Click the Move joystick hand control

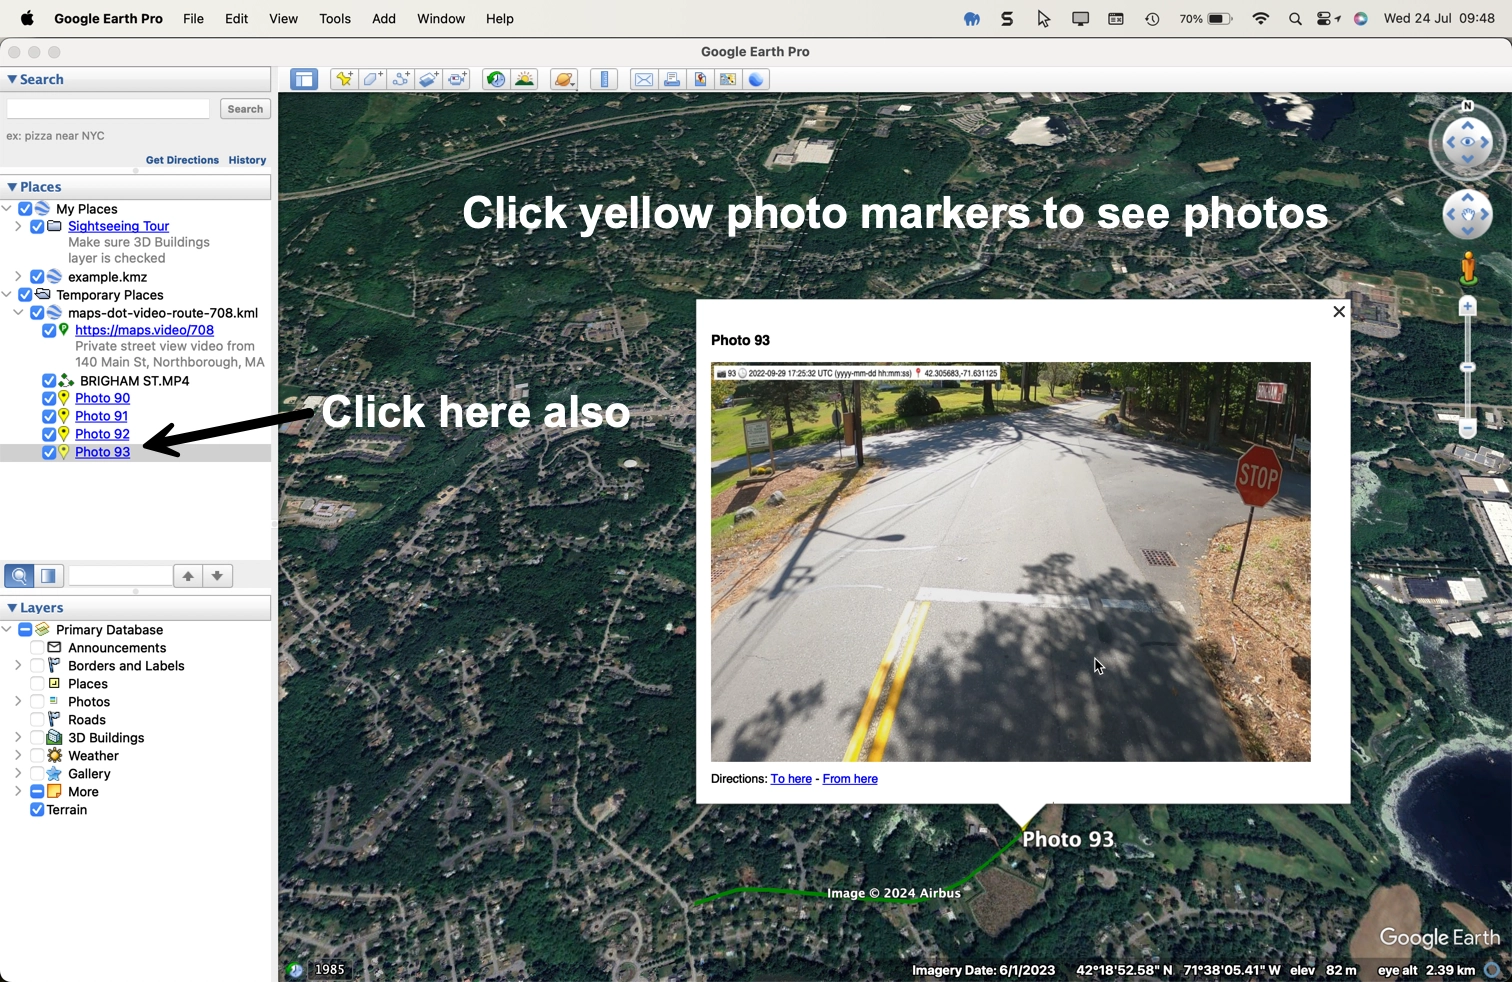pyautogui.click(x=1467, y=214)
